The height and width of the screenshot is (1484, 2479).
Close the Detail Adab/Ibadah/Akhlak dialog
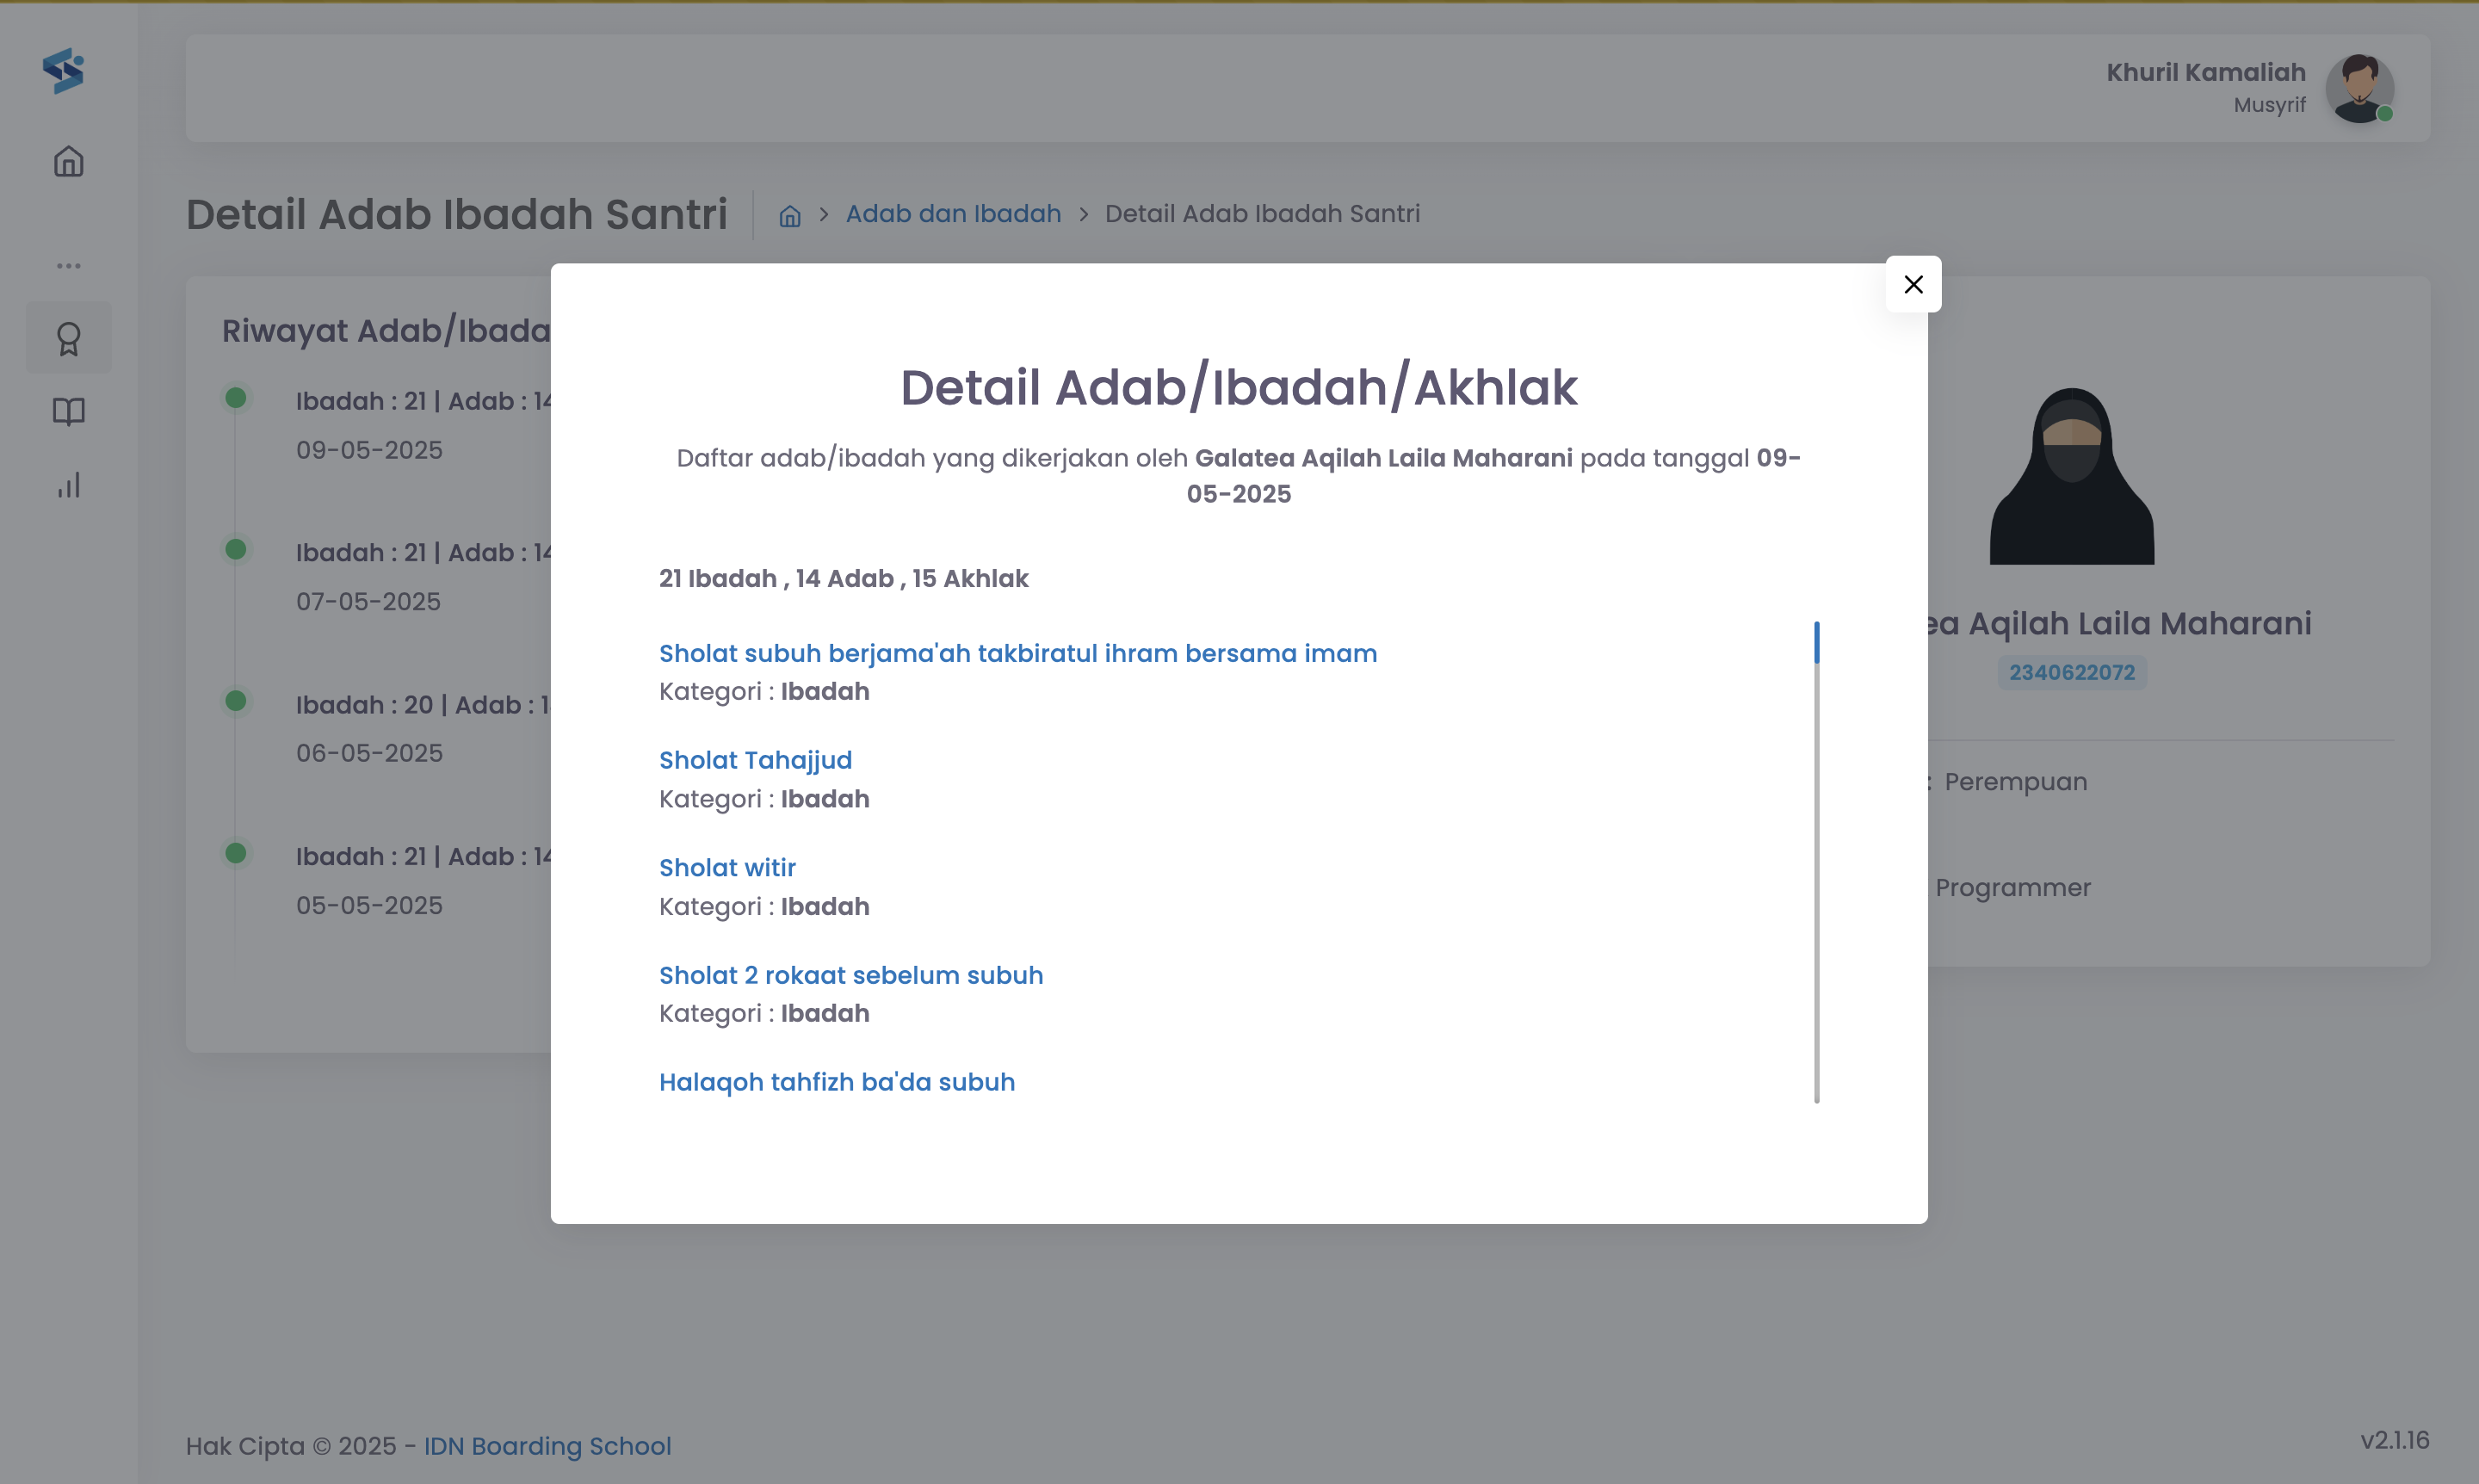1913,284
